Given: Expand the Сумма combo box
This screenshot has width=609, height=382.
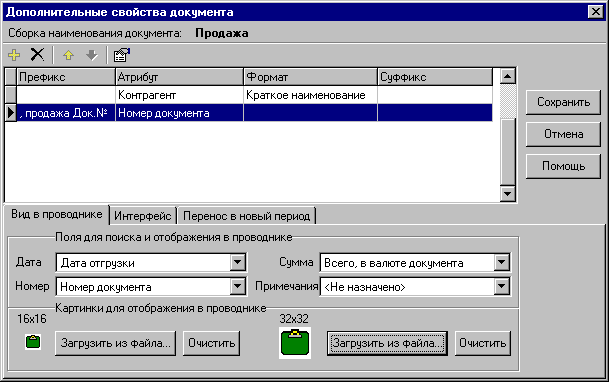Looking at the screenshot, I should [501, 263].
